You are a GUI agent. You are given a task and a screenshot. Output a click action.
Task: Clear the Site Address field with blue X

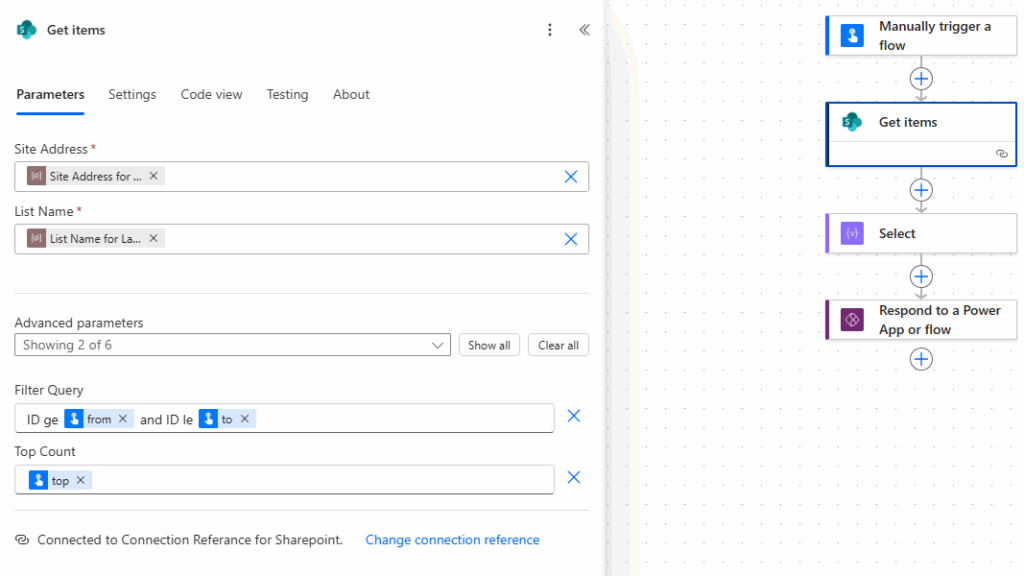(x=571, y=177)
